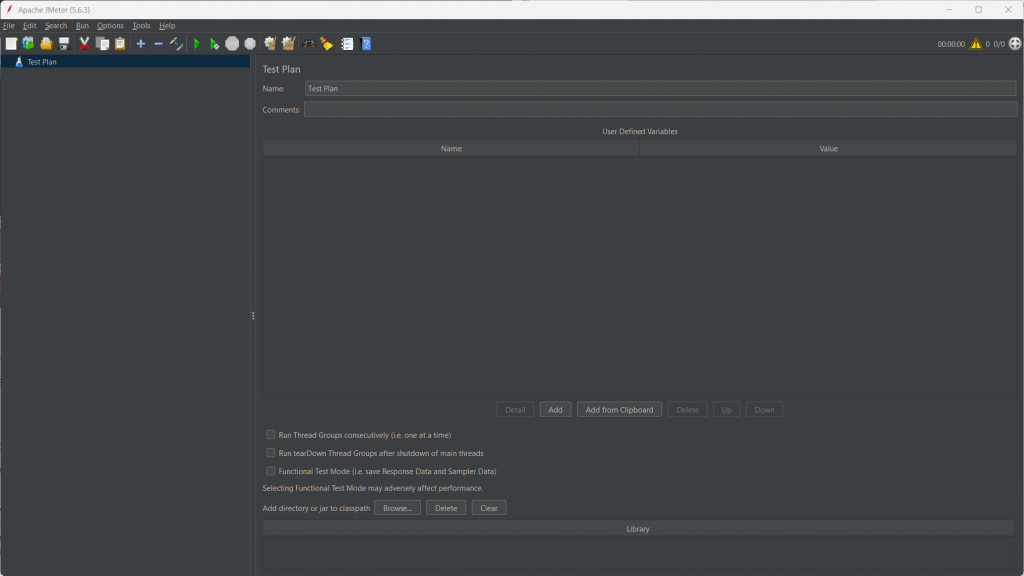Viewport: 1024px width, 576px height.
Task: Collapse all nodes with minus icon
Action: pos(158,44)
